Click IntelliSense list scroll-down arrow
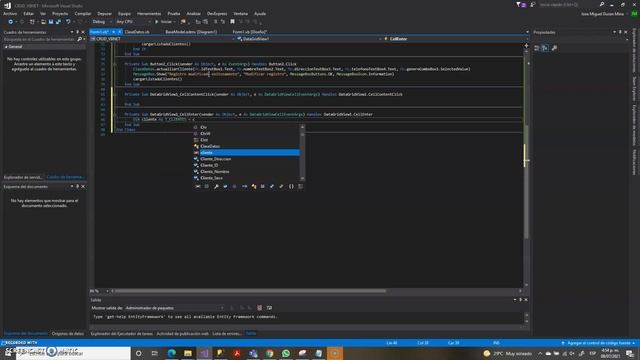 click(x=302, y=178)
